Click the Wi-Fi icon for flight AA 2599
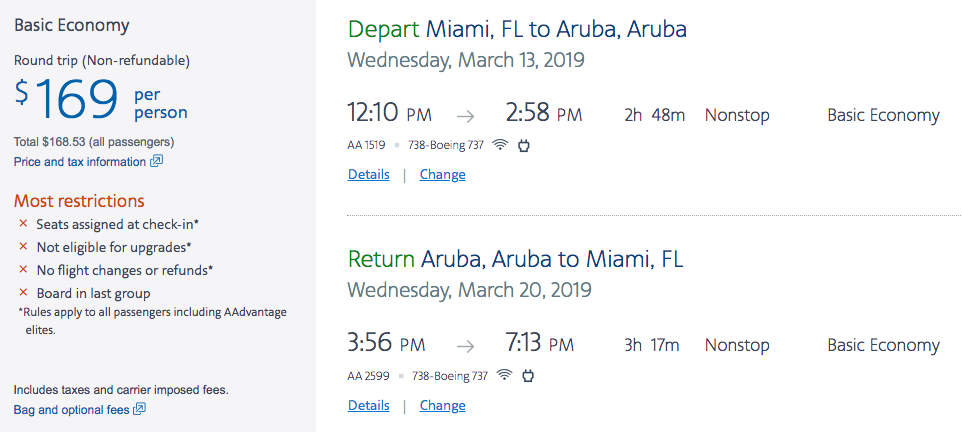 coord(505,376)
